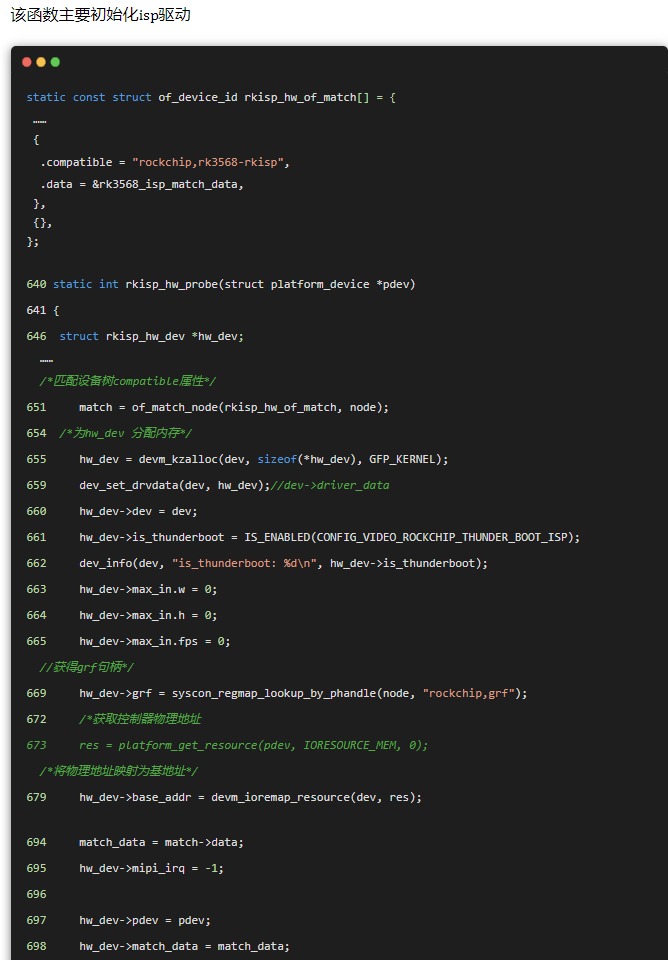Click the green dot on code block
Screen dimensions: 668x960
click(55, 62)
